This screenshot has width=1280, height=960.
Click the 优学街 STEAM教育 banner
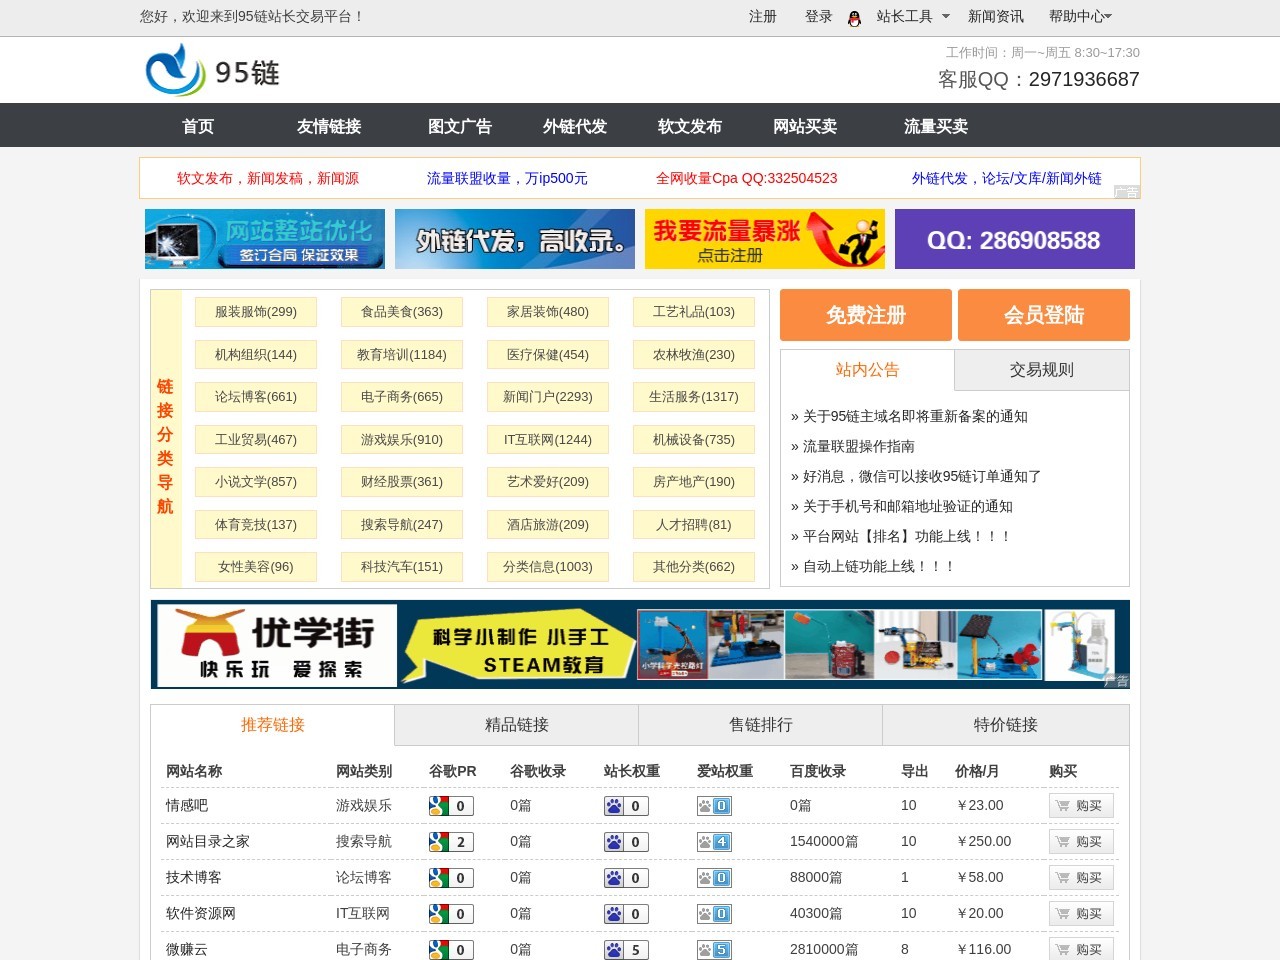(640, 644)
